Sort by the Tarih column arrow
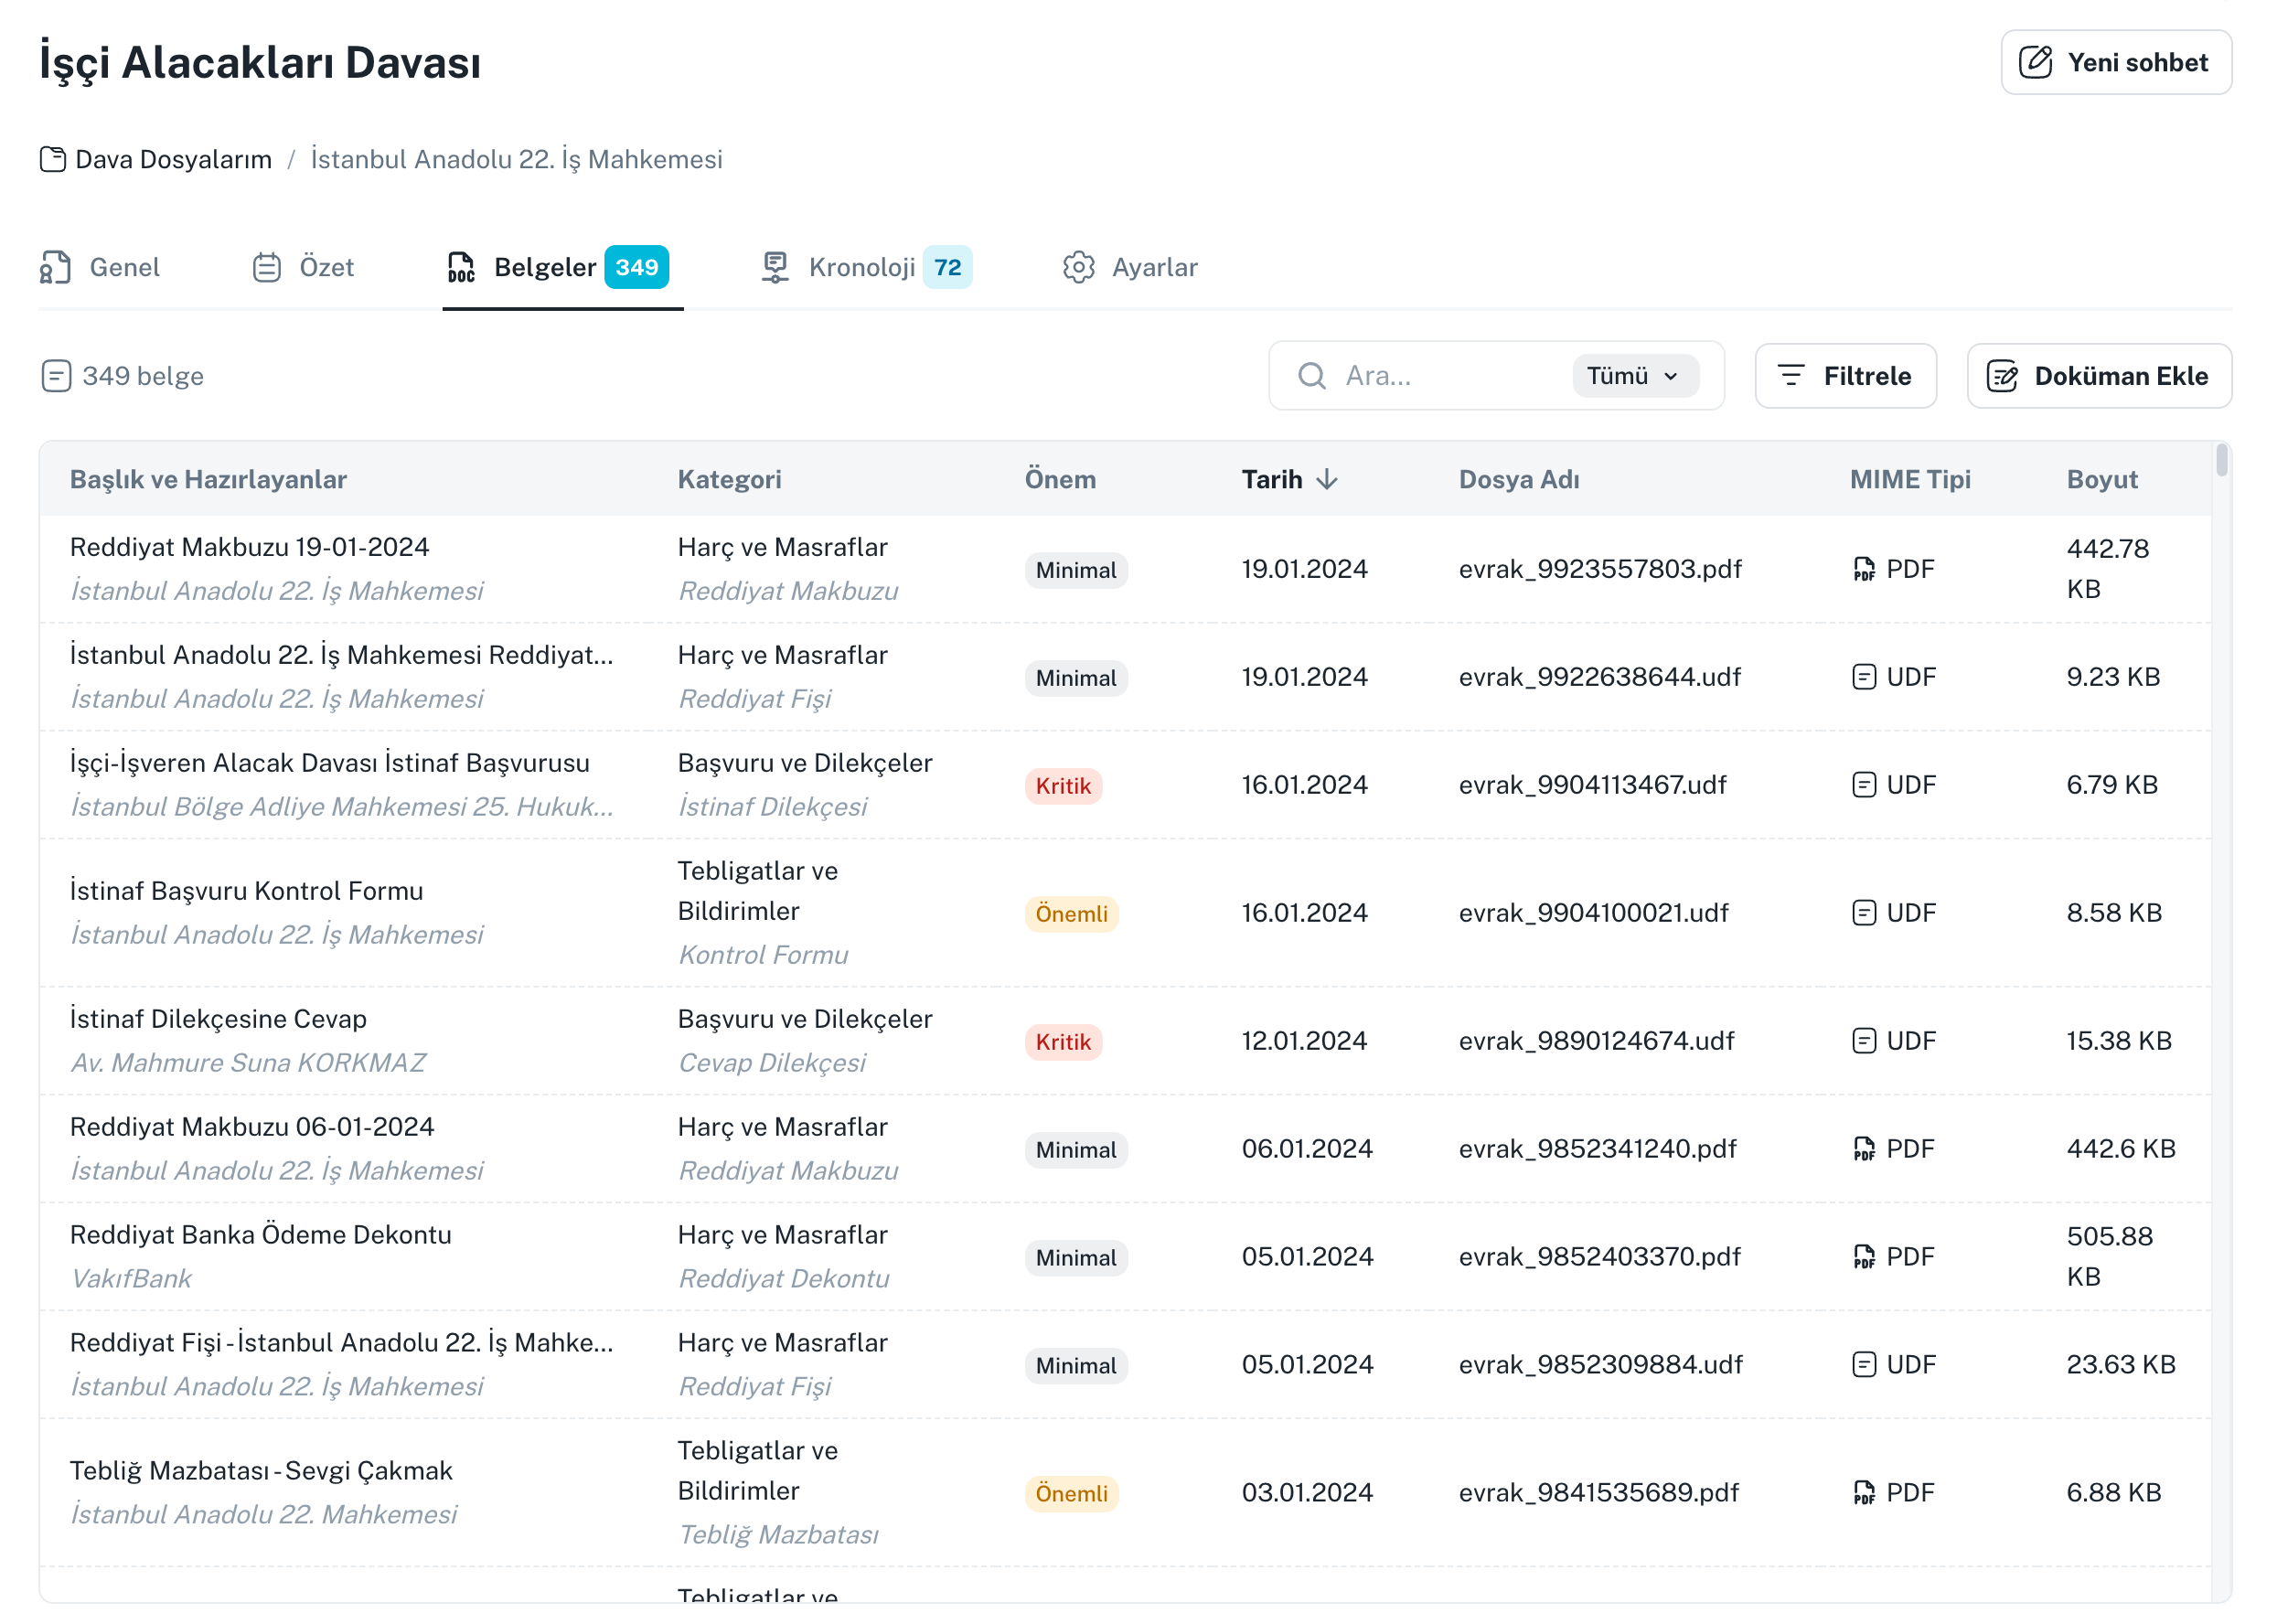This screenshot has height=1624, width=2277. 1327,480
